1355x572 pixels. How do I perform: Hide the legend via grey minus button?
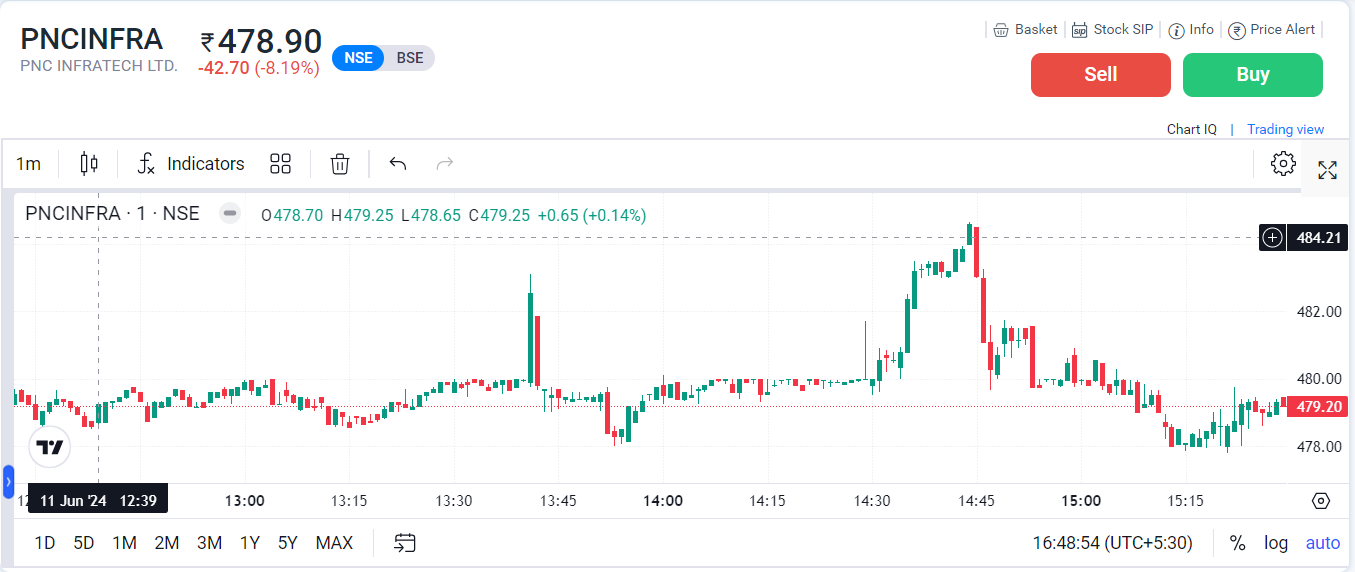tap(230, 214)
